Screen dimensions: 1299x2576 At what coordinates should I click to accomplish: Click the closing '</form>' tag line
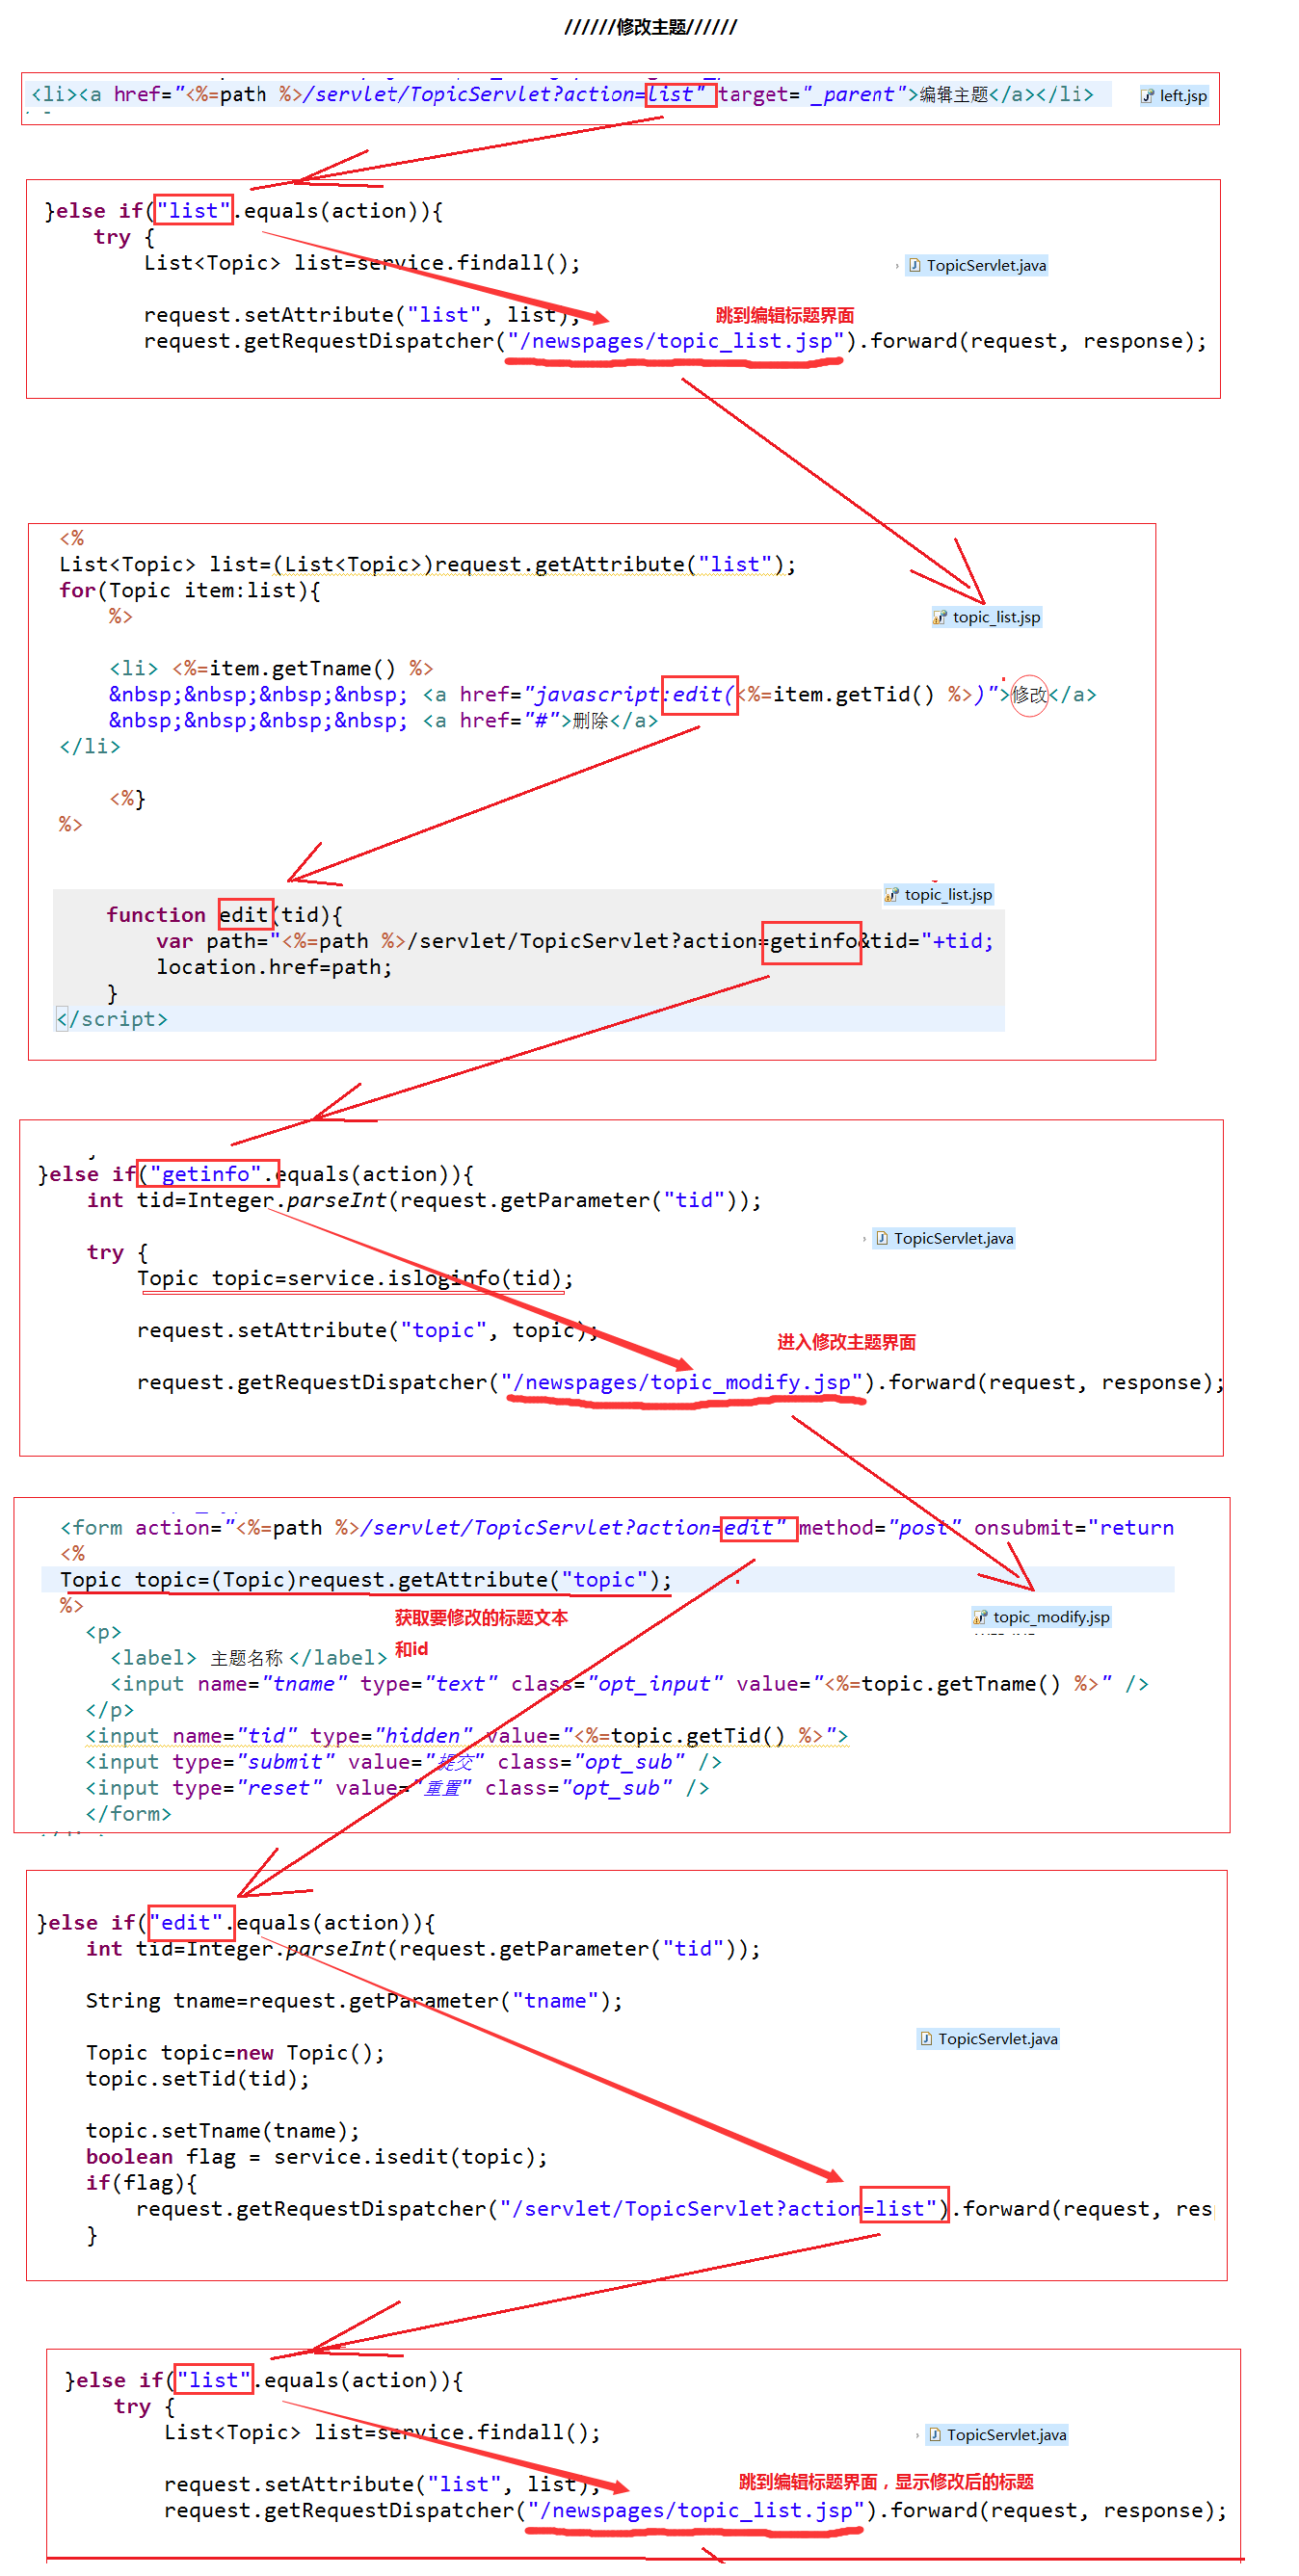pos(129,1813)
